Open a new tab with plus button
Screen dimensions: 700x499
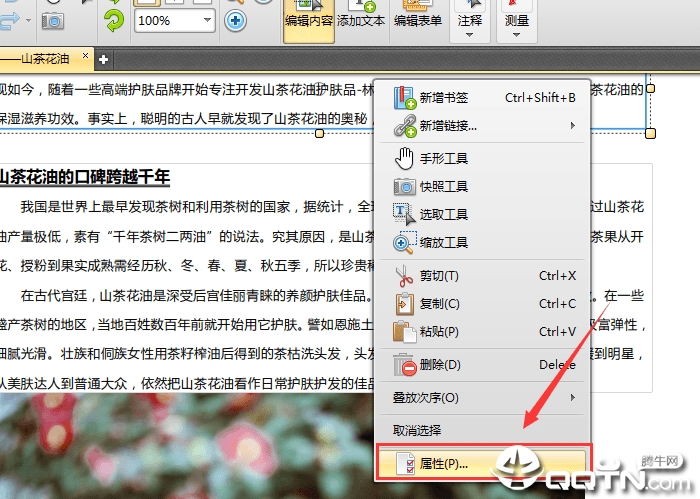[104, 58]
